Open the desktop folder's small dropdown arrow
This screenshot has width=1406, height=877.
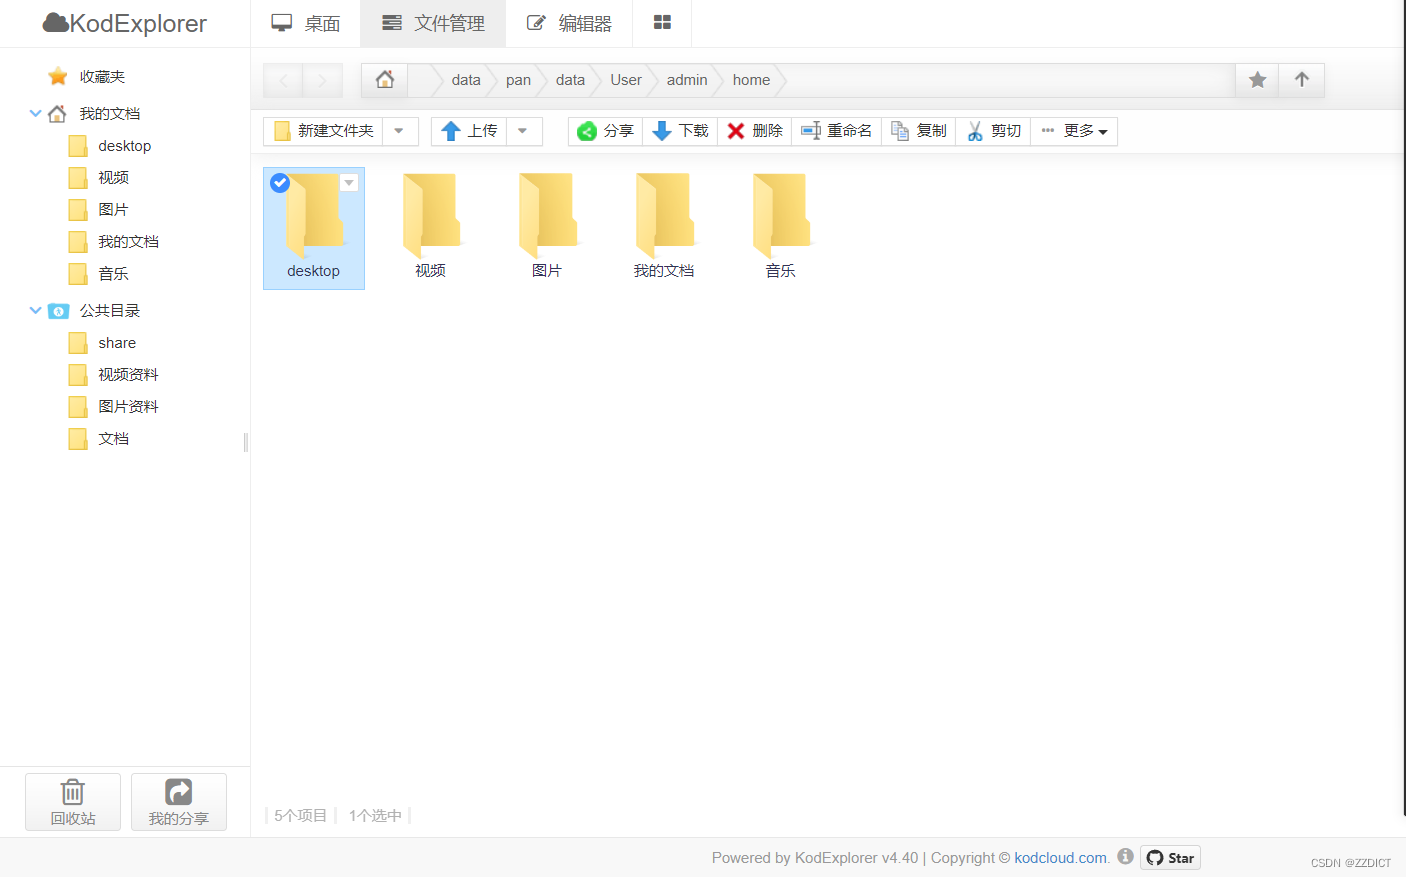pos(349,183)
